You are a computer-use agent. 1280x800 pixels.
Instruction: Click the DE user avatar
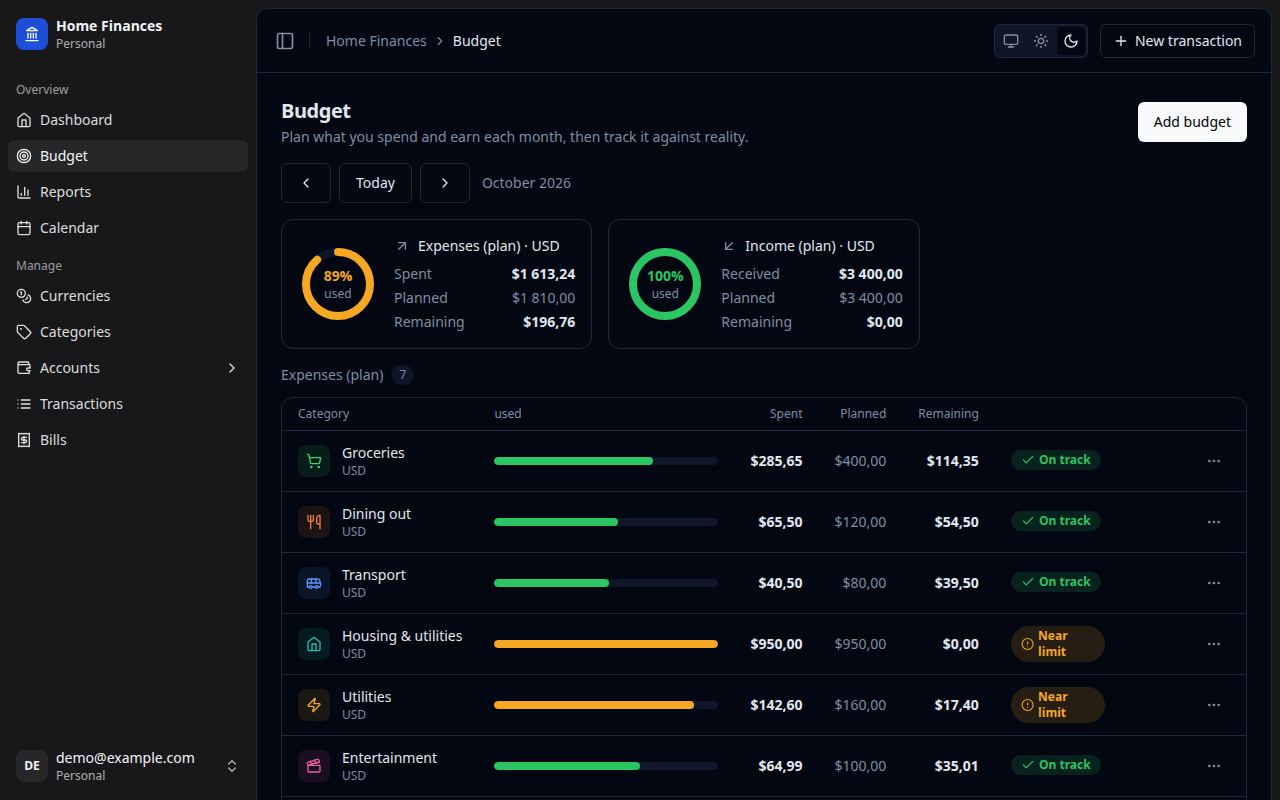point(32,766)
